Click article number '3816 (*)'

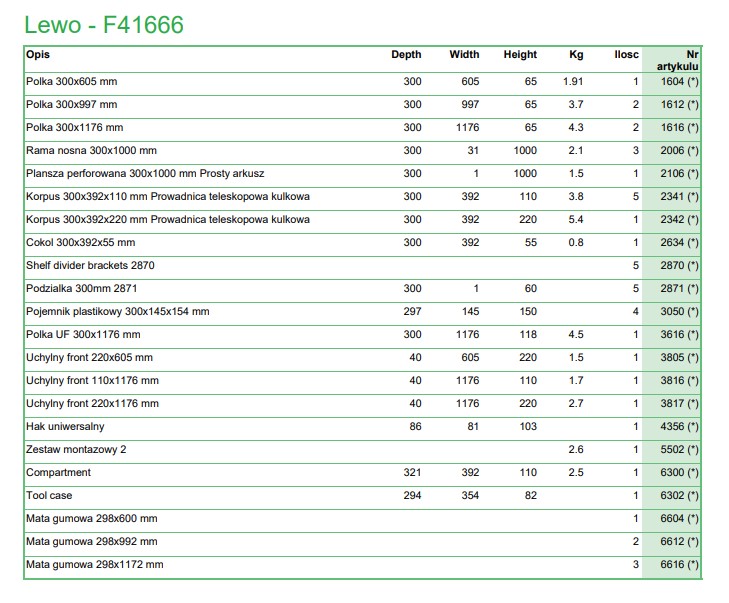pos(680,381)
